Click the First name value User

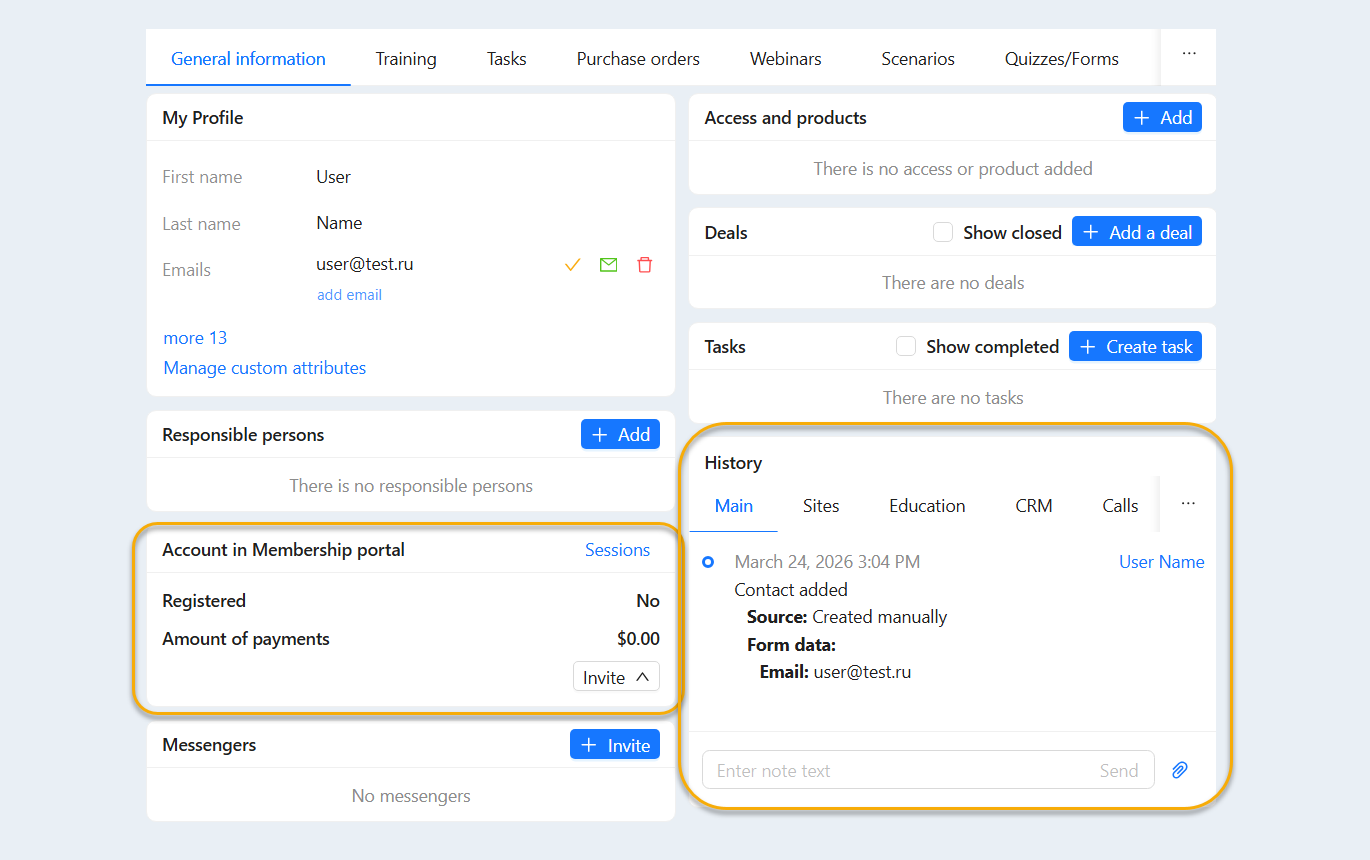point(334,177)
